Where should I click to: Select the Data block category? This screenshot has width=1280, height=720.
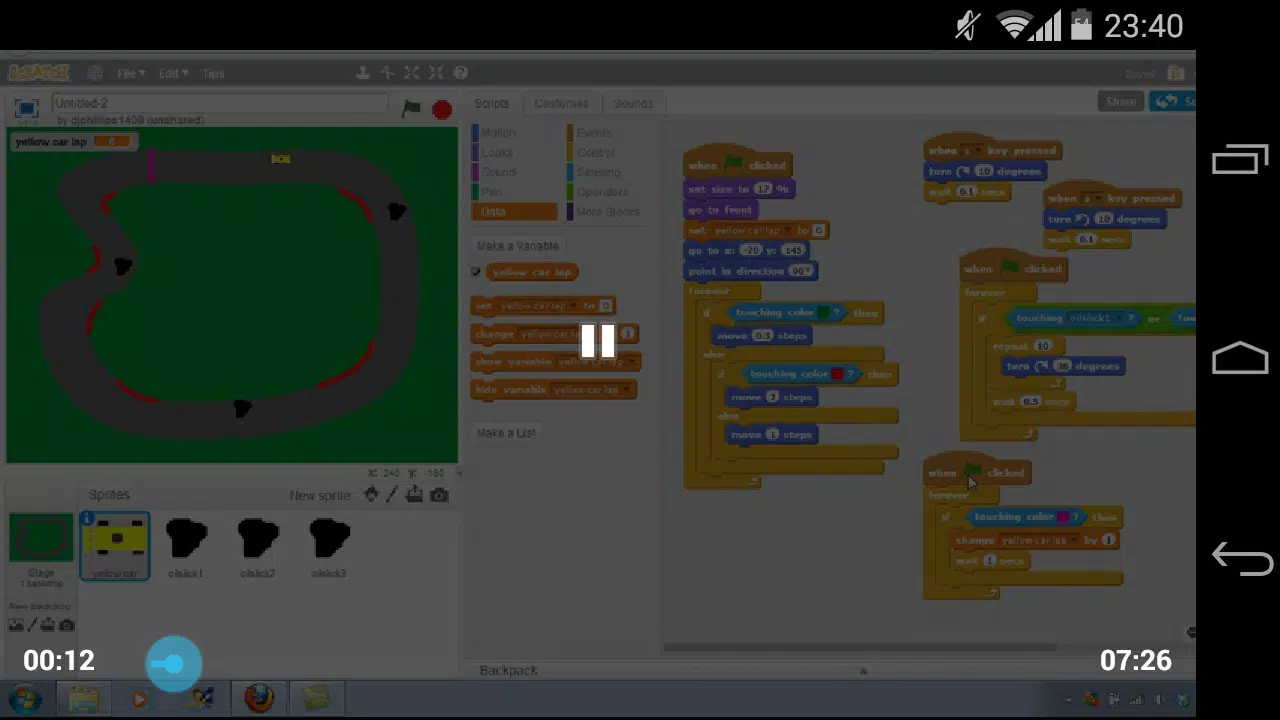click(514, 212)
